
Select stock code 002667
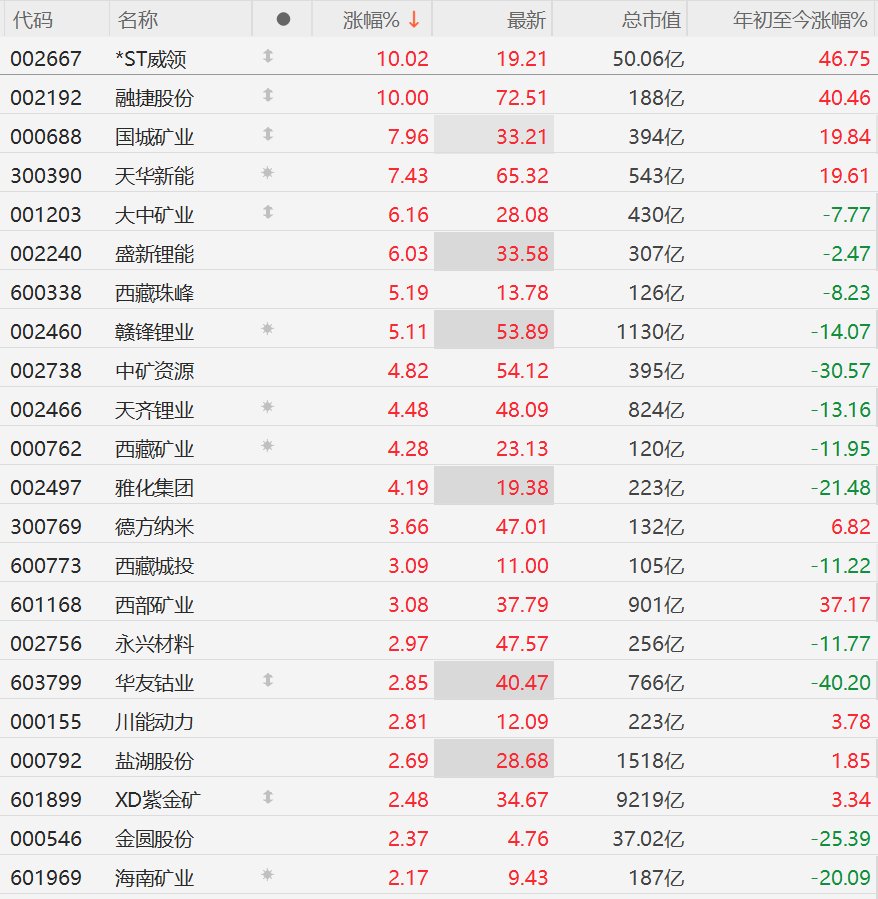coord(46,59)
